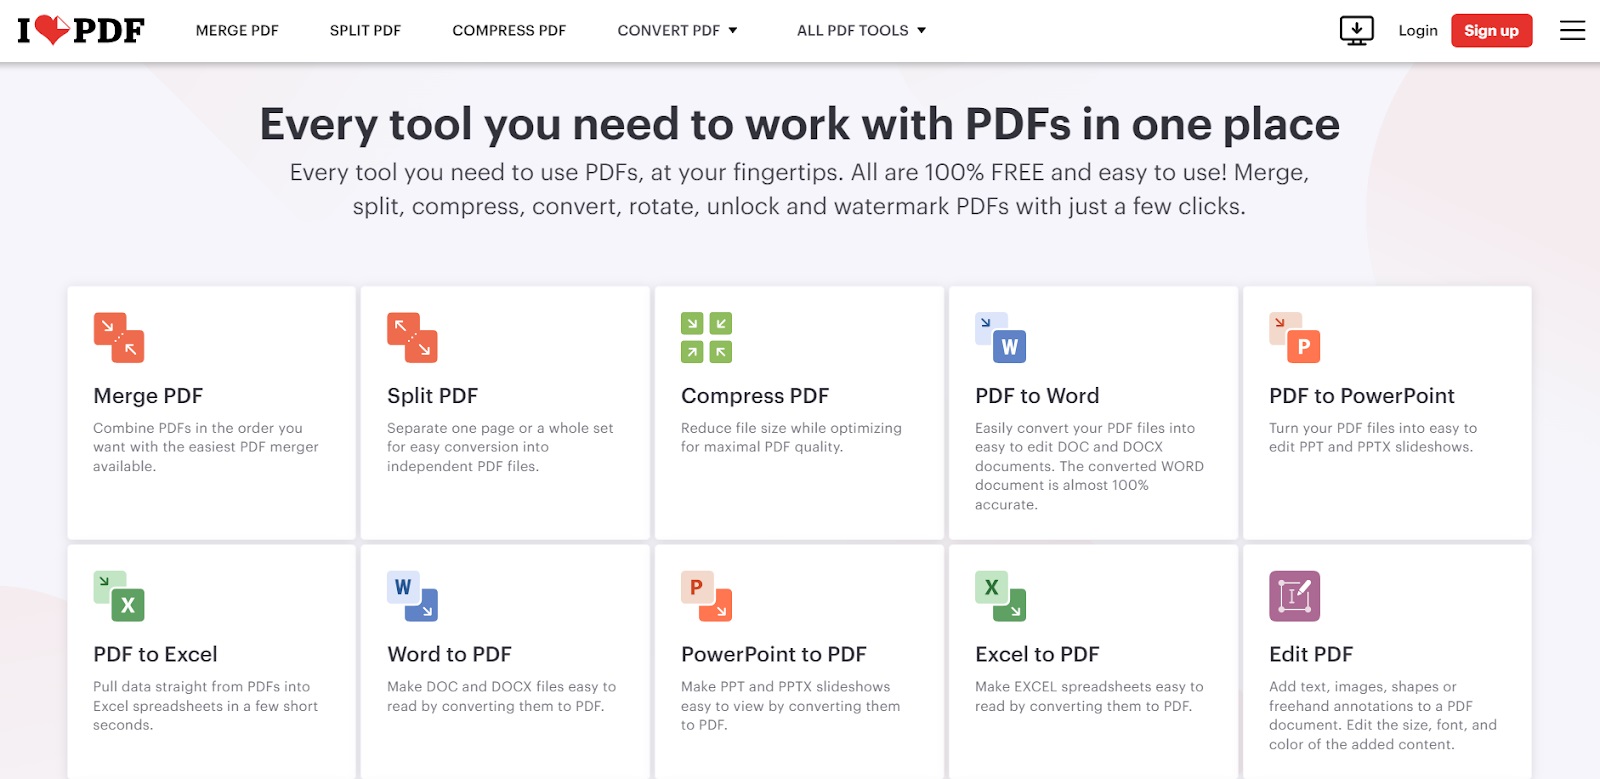Go to the iLovePDF logo home

81,30
